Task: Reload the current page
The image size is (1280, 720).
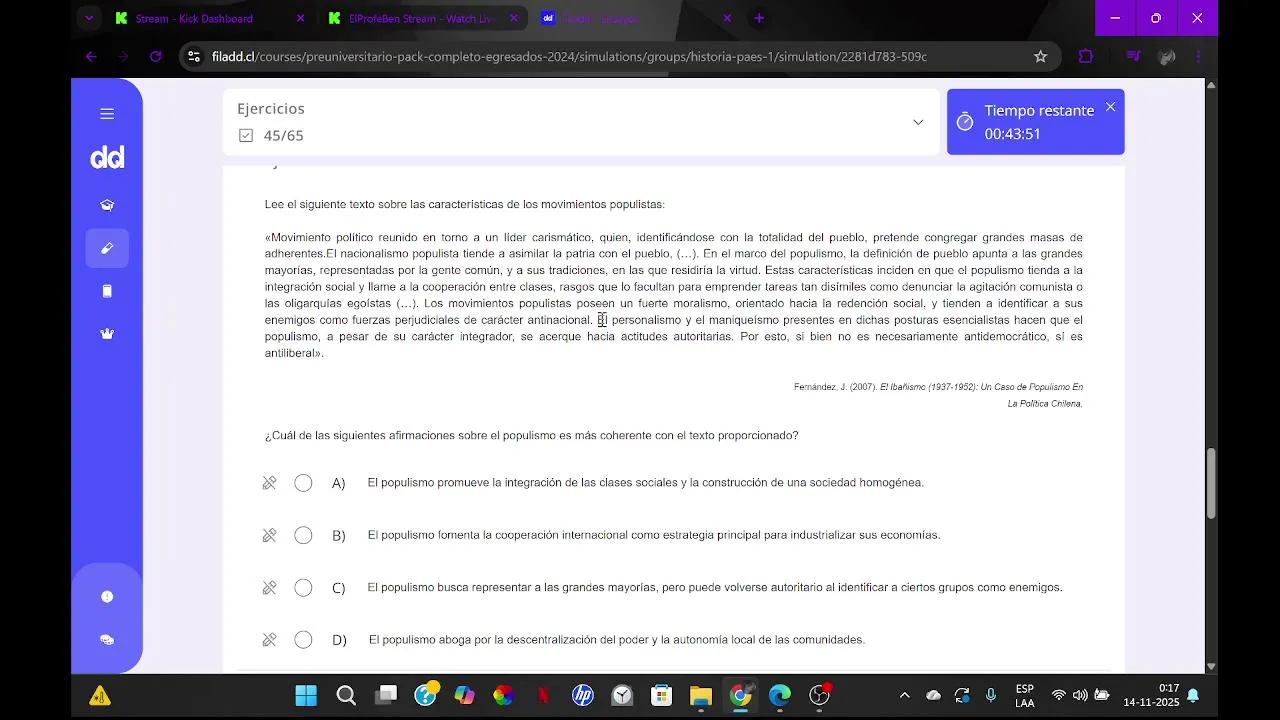Action: [155, 57]
